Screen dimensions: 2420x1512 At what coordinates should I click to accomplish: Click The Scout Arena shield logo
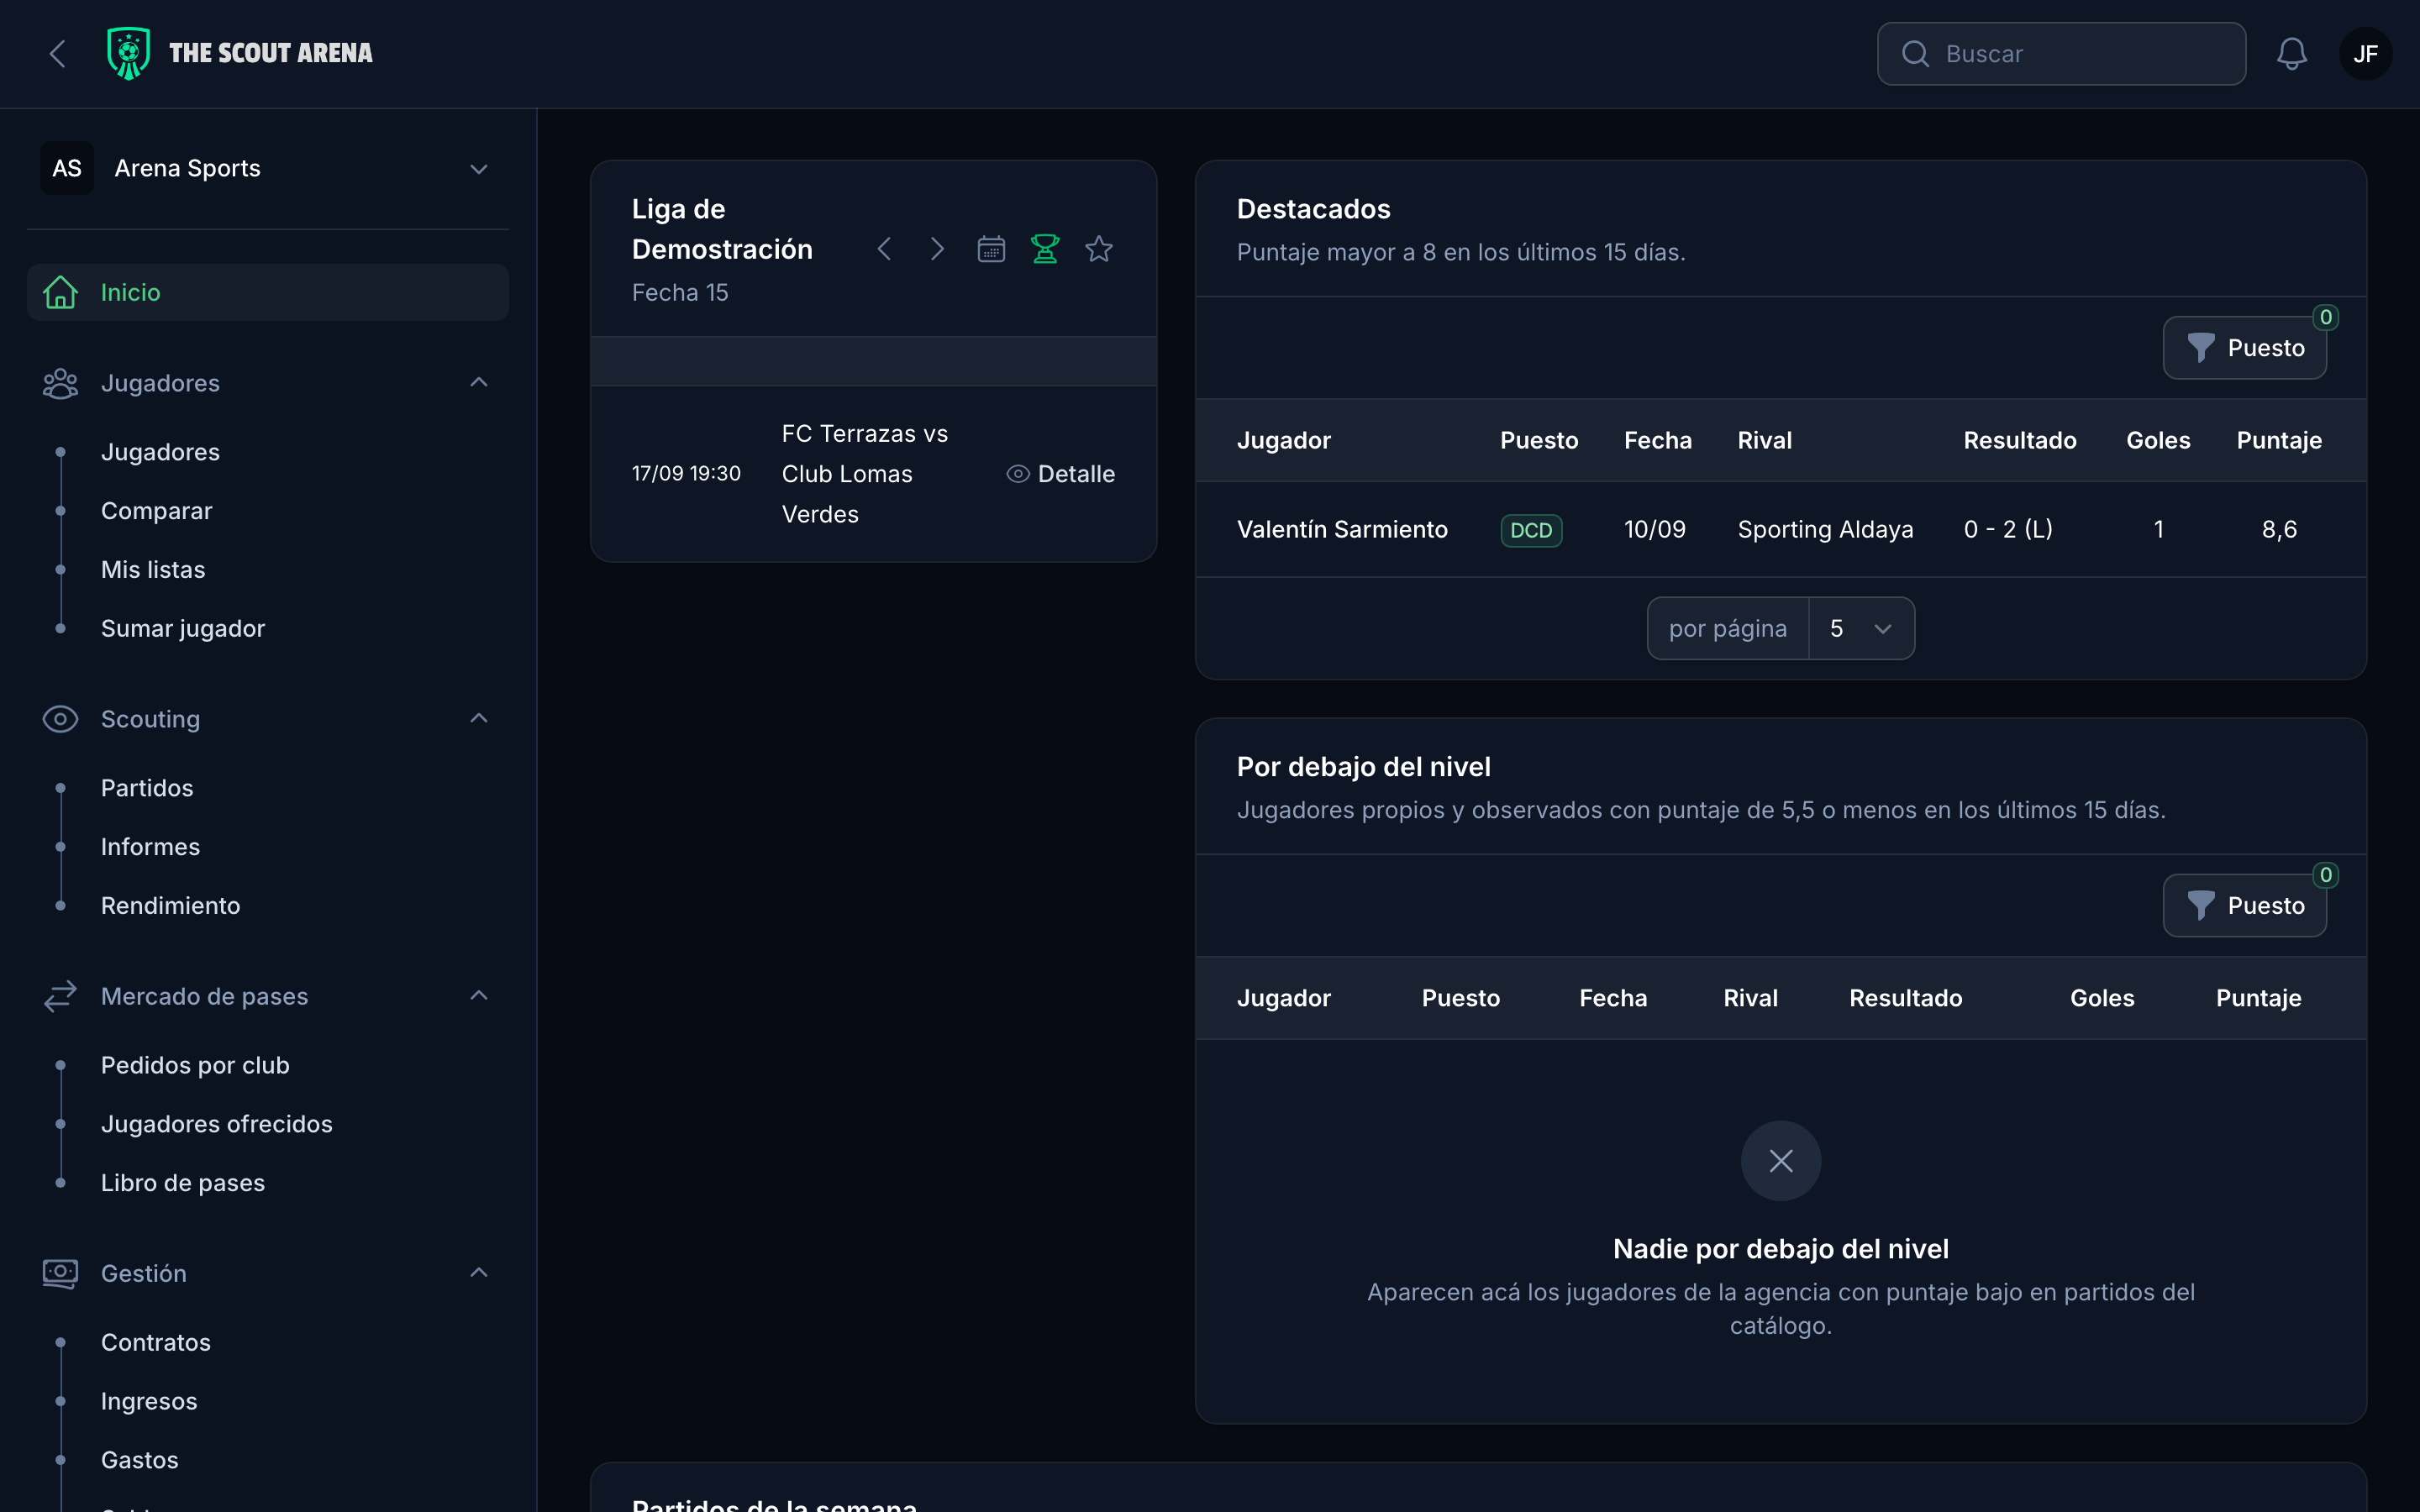coord(128,53)
